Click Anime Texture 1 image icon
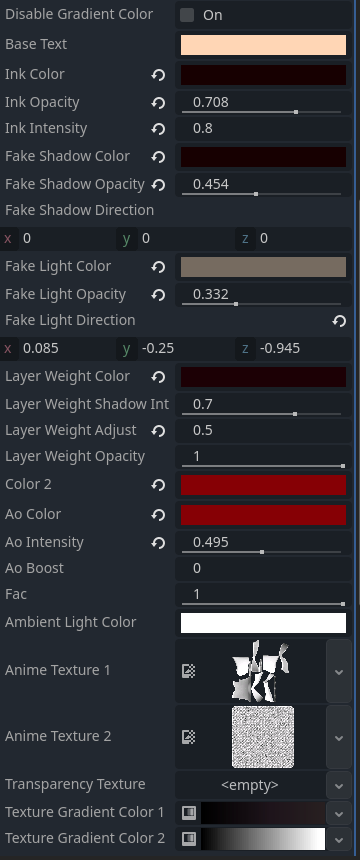The width and height of the screenshot is (360, 860). coord(189,670)
